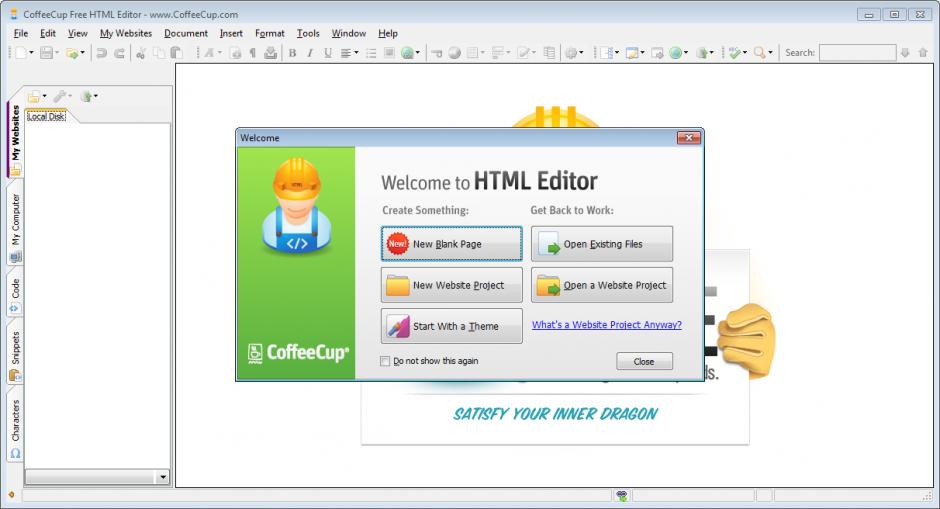Open the Document menu
Viewport: 940px width, 509px height.
point(186,34)
